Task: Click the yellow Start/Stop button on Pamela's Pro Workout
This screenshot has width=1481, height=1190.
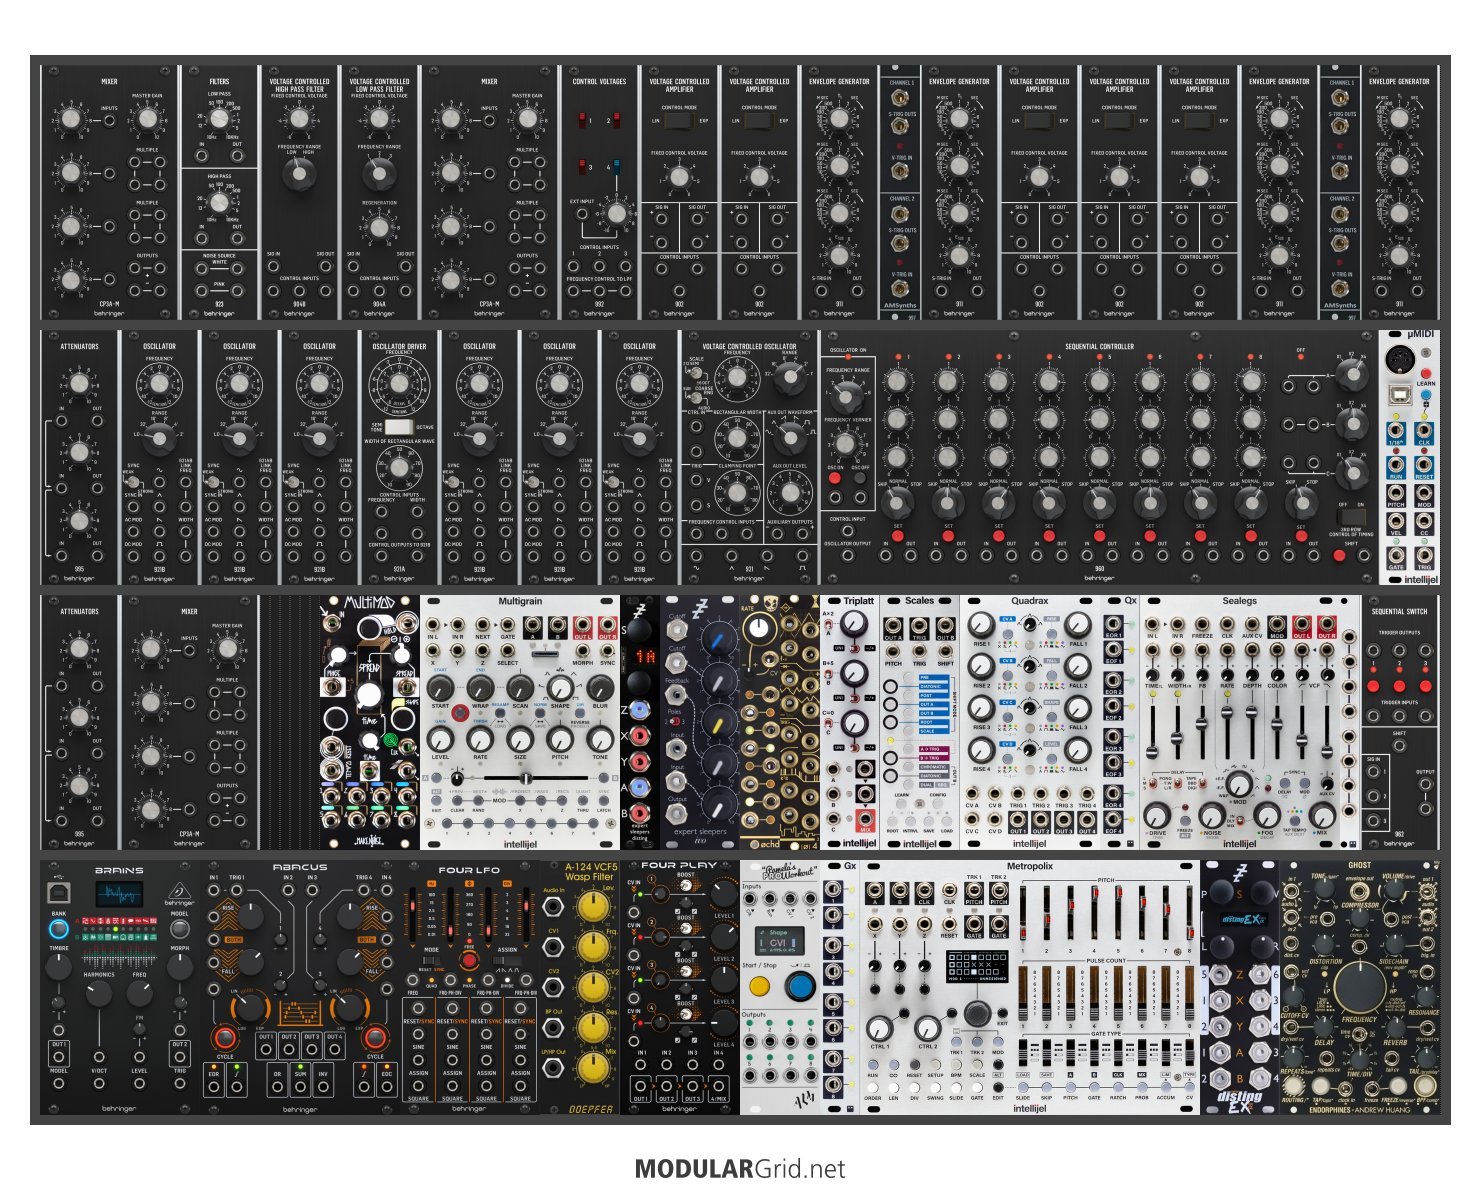Action: 759,986
